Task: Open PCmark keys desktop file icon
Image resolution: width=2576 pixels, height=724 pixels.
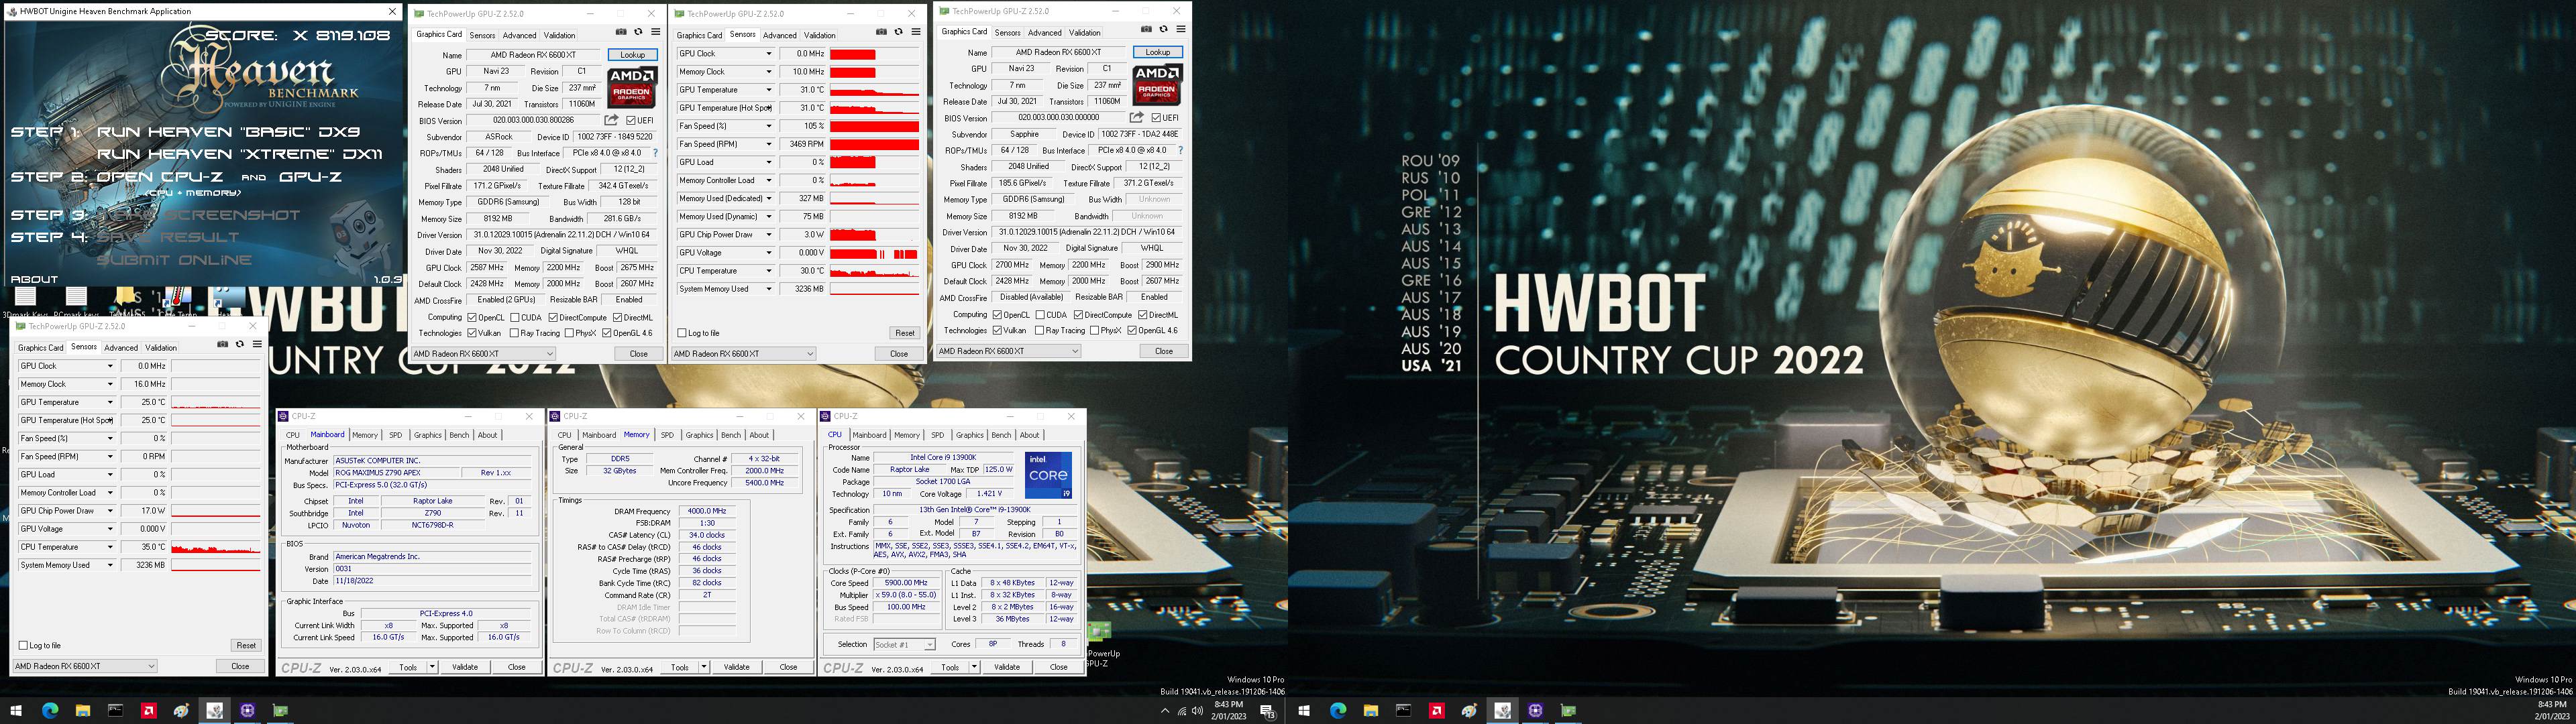Action: [76, 302]
